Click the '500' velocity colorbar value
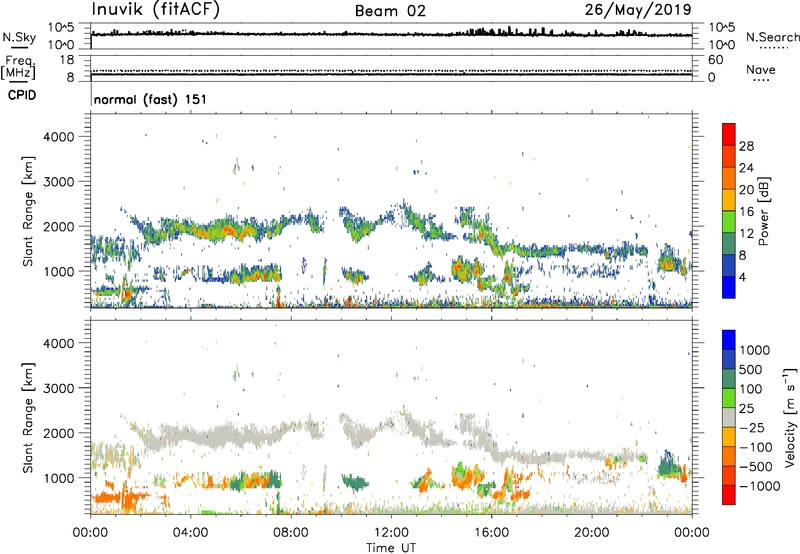 coord(750,369)
